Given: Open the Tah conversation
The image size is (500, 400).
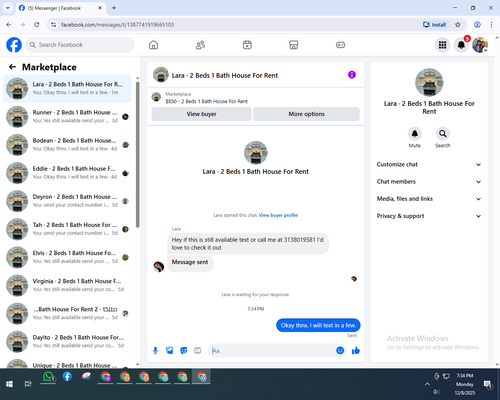Looking at the screenshot, I should [x=67, y=229].
